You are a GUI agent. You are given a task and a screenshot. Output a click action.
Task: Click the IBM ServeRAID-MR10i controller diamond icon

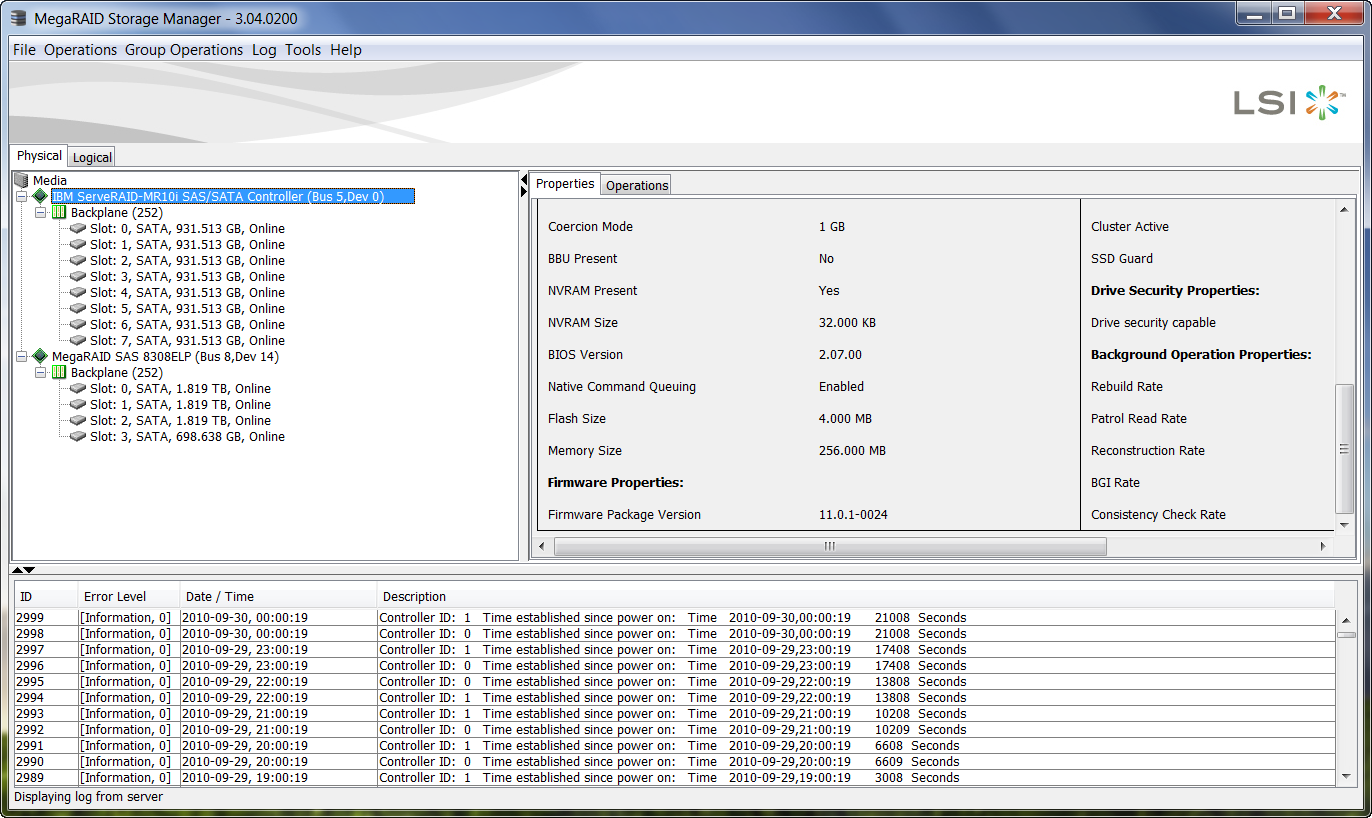(x=40, y=196)
